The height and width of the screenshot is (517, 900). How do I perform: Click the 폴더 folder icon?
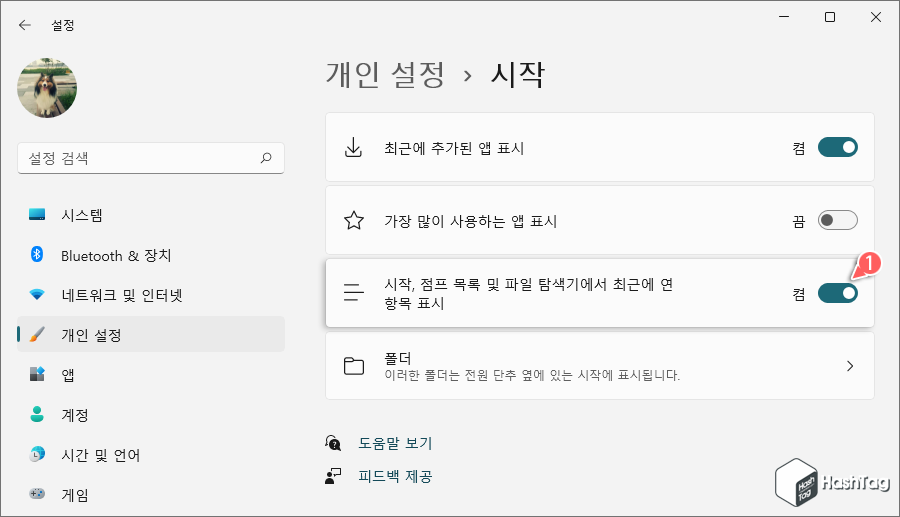[x=354, y=366]
